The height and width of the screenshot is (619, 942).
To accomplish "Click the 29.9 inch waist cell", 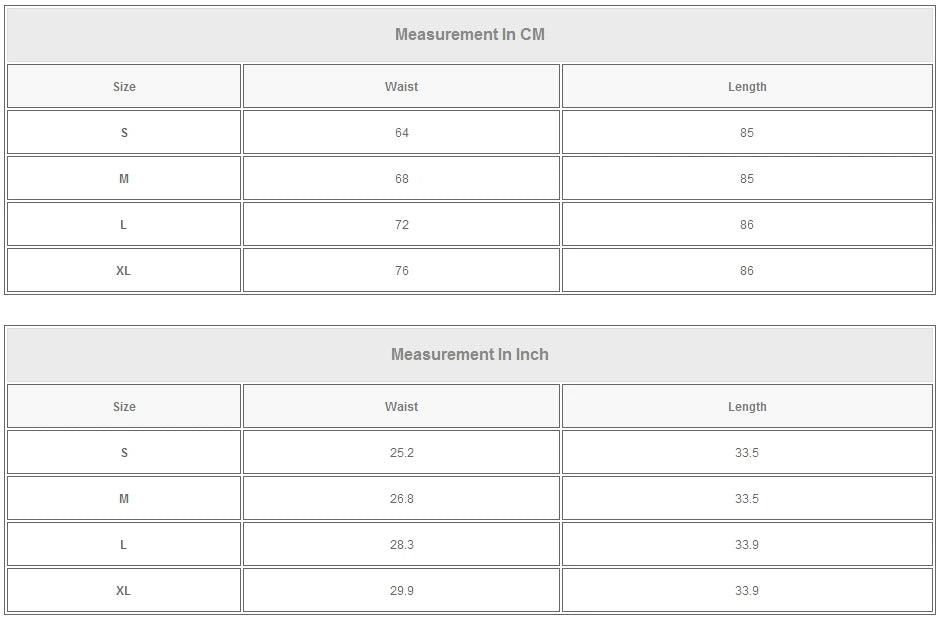I will (401, 591).
